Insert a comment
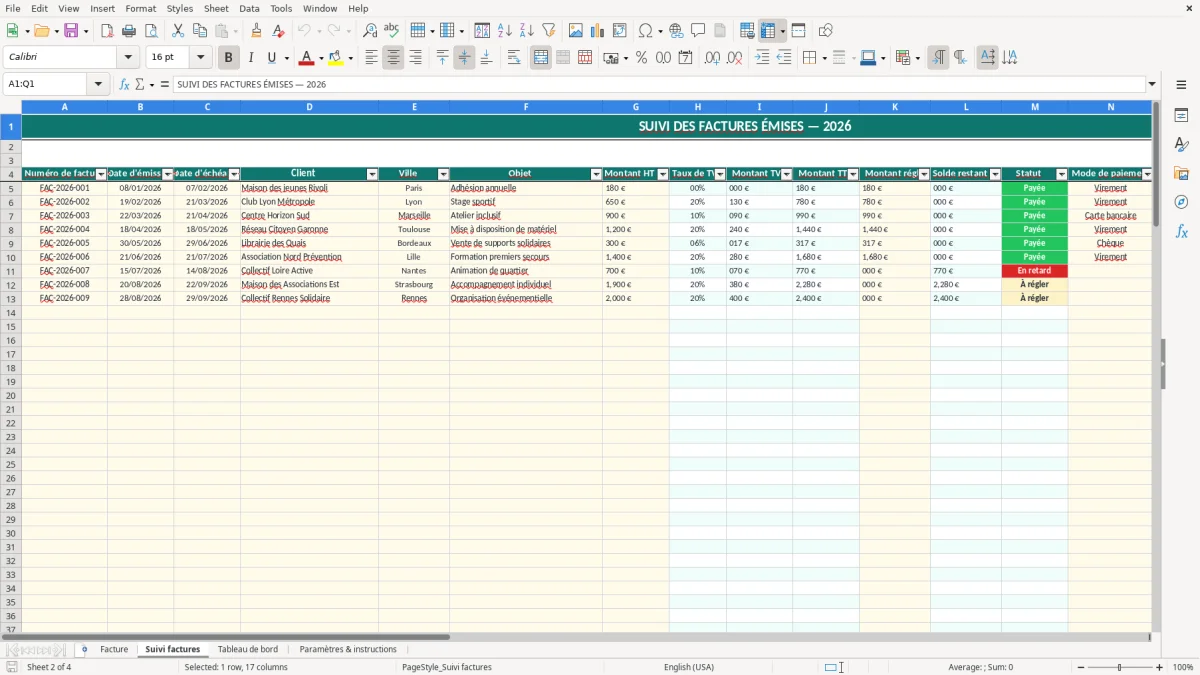Image resolution: width=1200 pixels, height=675 pixels. pyautogui.click(x=698, y=31)
